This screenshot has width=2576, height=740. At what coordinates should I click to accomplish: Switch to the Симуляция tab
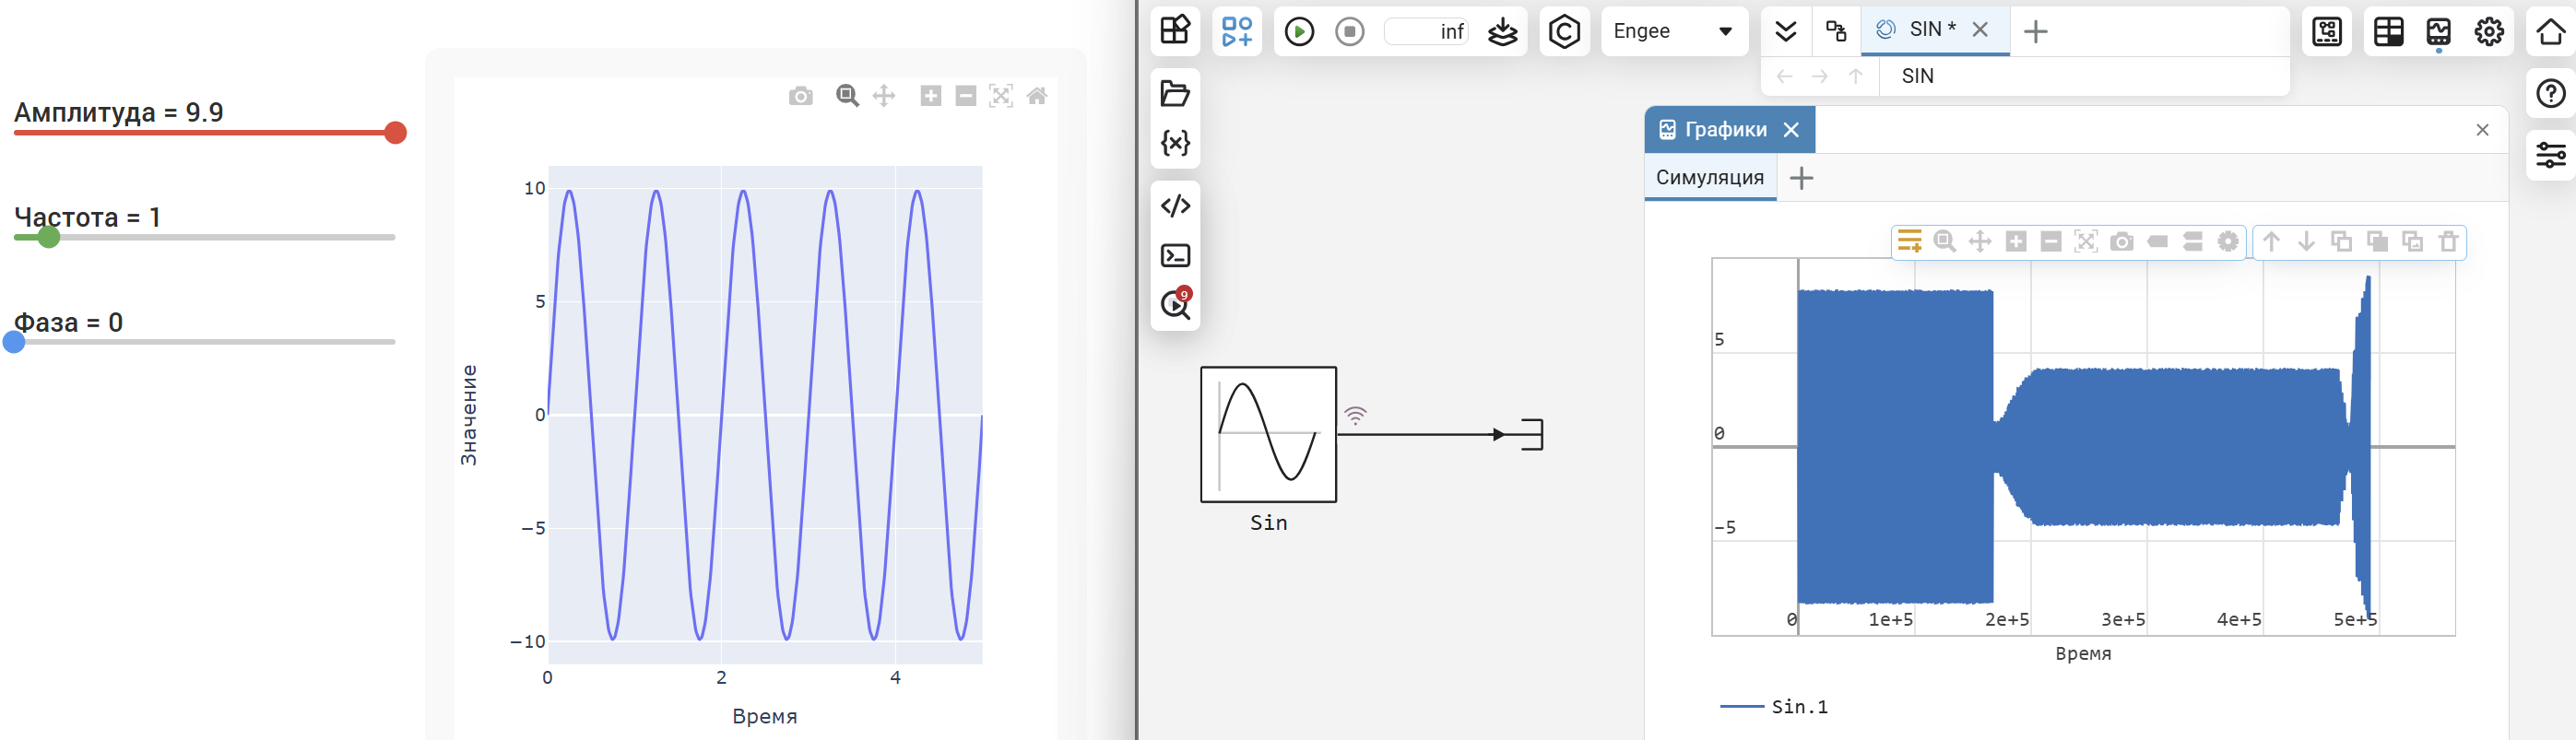coord(1709,178)
